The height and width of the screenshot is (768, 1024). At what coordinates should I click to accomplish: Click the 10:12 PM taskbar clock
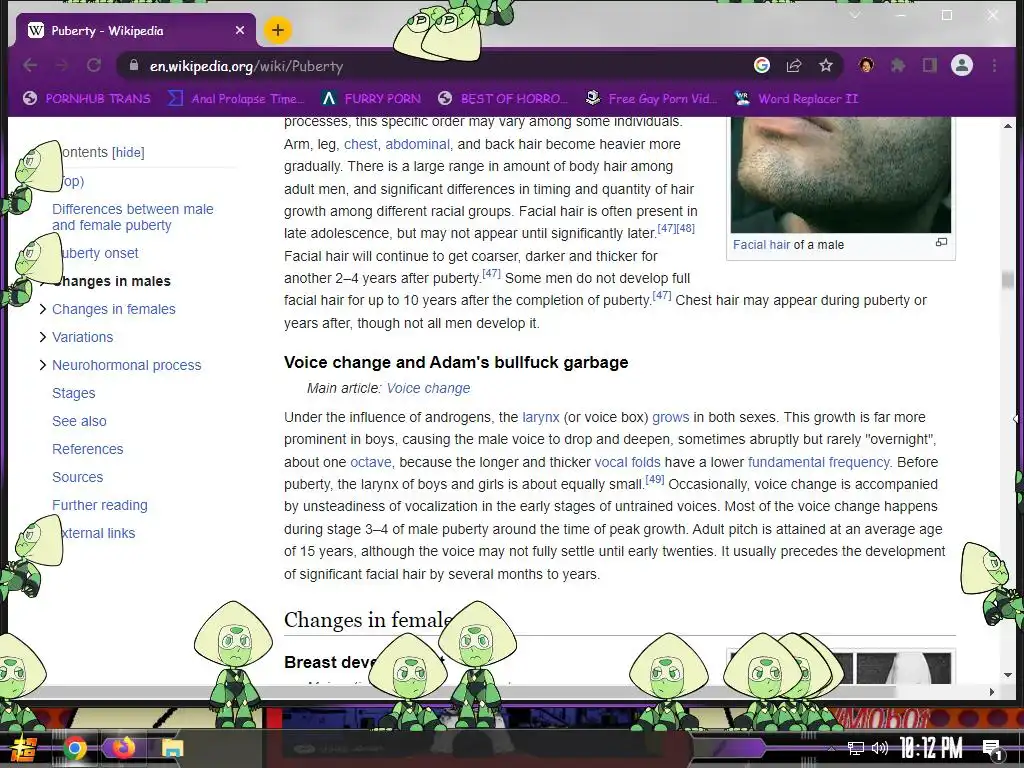931,748
